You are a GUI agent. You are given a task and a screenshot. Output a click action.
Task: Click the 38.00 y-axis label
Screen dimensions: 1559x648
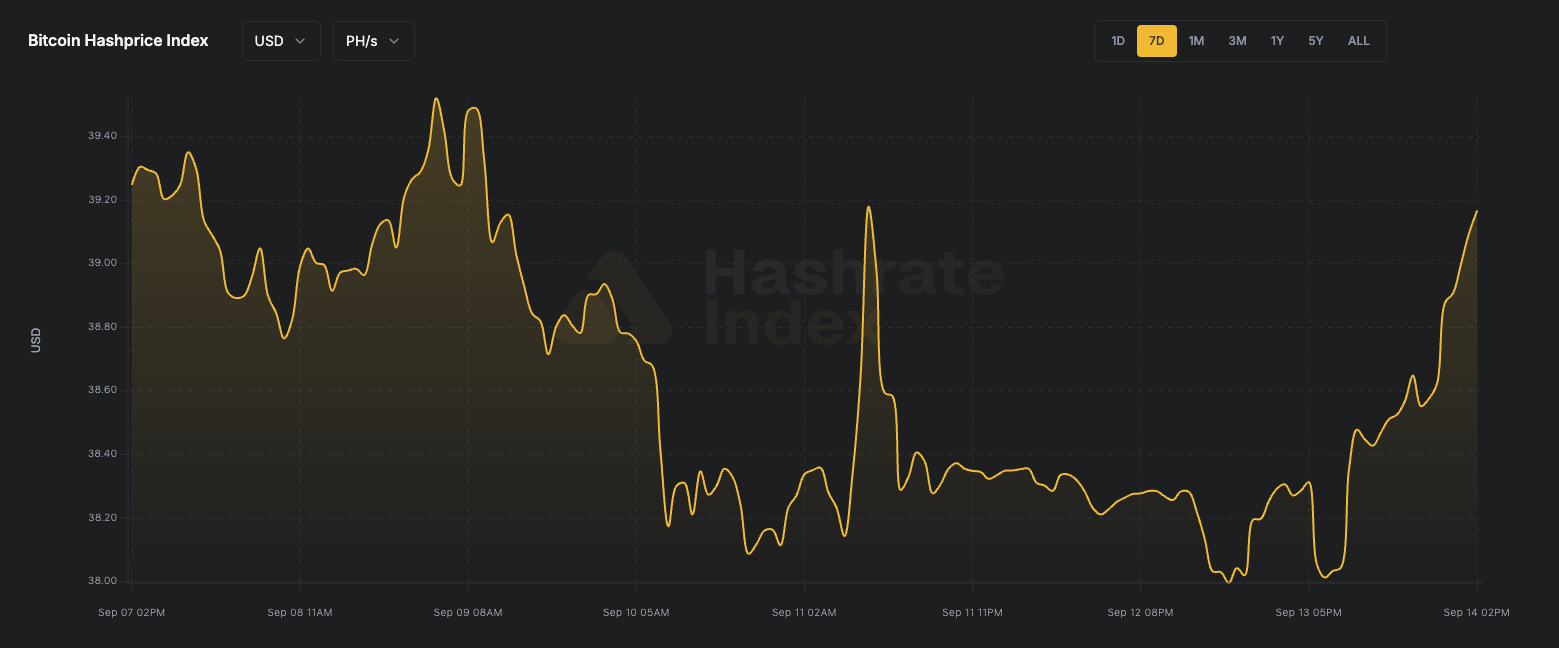pyautogui.click(x=103, y=581)
